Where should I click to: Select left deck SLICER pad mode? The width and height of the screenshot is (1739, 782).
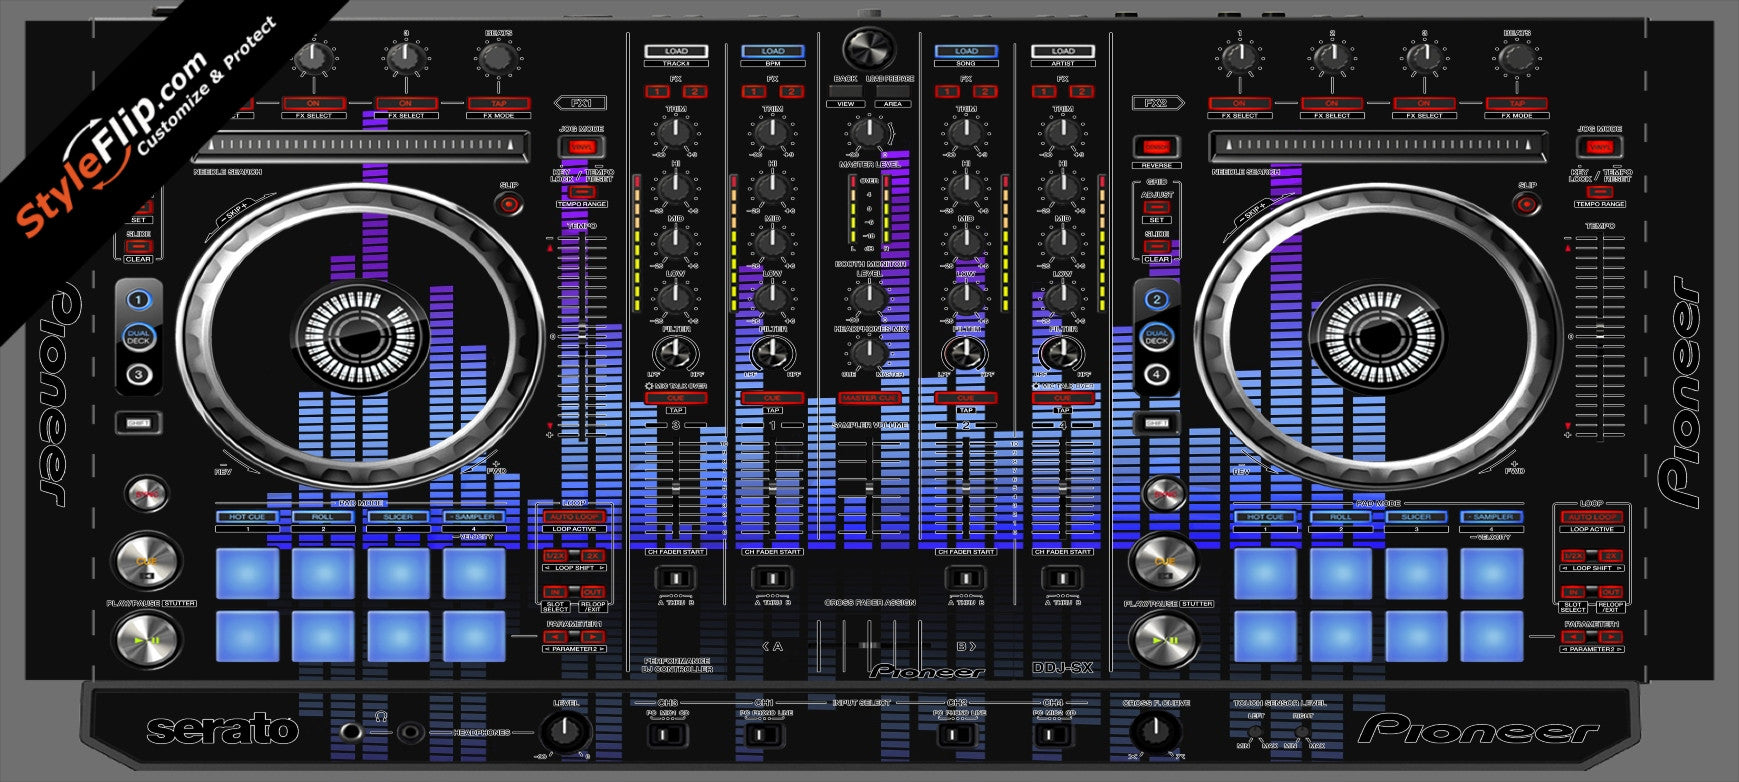[x=398, y=517]
